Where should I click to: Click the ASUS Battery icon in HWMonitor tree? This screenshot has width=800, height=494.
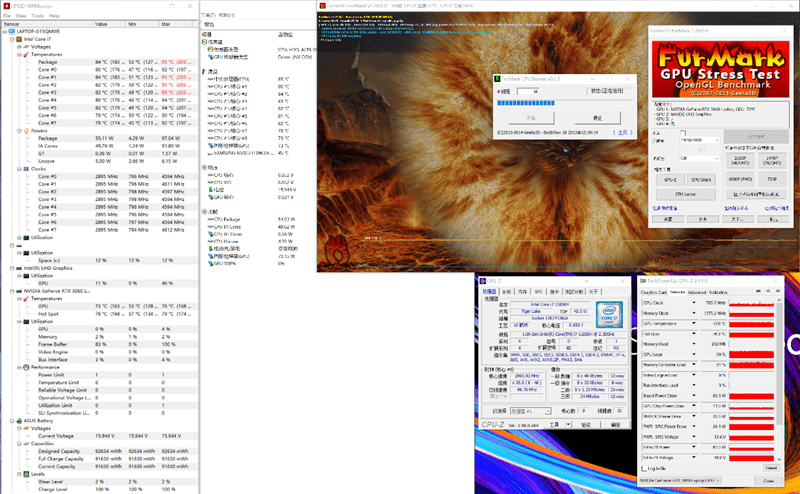(x=19, y=421)
